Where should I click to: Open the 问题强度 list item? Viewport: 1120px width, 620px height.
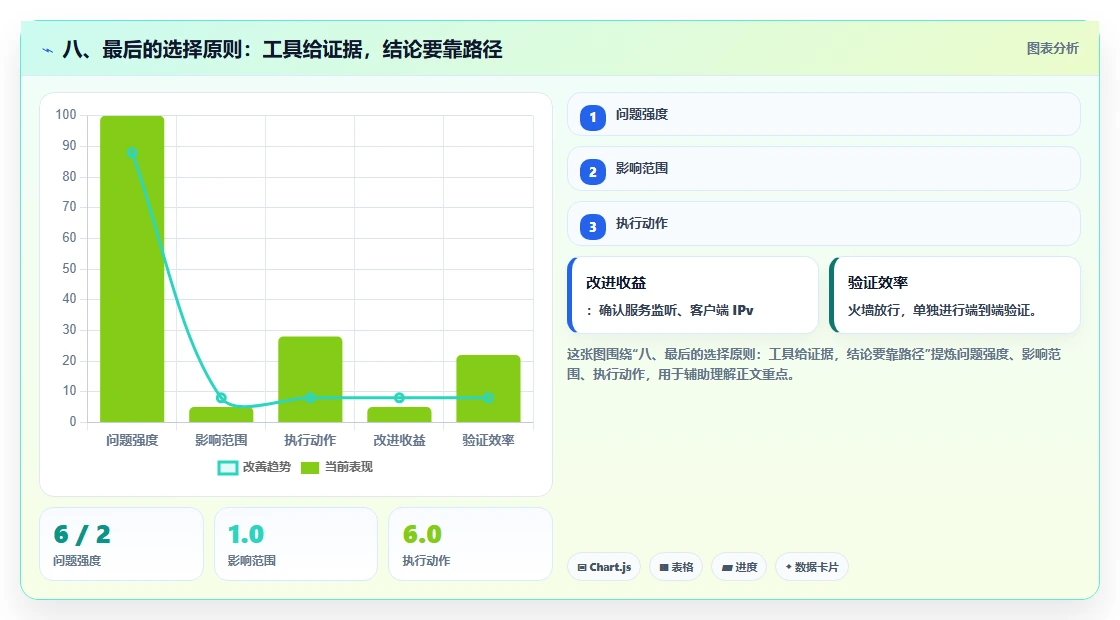pyautogui.click(x=824, y=114)
